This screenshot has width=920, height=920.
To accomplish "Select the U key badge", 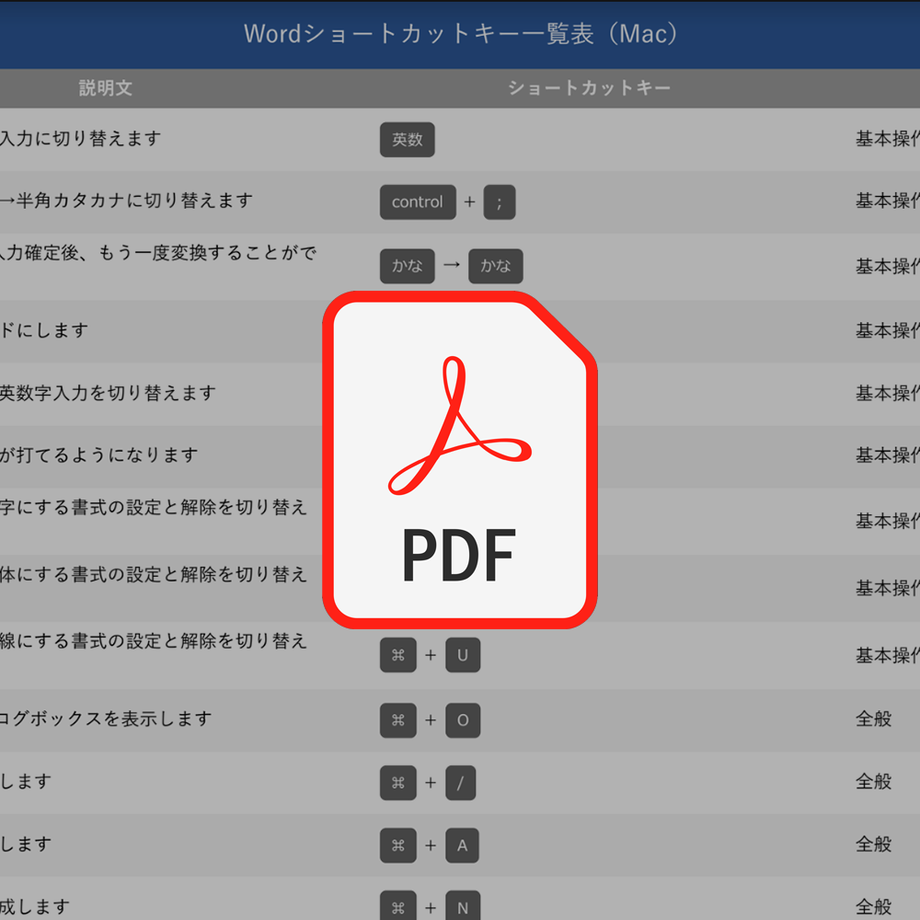I will pos(463,655).
